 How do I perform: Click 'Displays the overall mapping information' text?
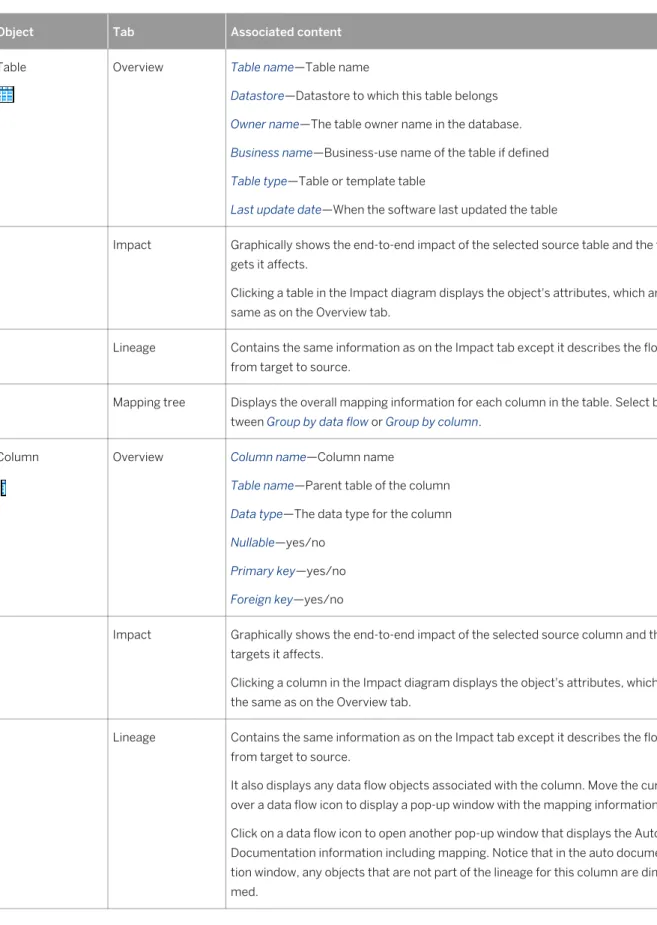click(444, 412)
